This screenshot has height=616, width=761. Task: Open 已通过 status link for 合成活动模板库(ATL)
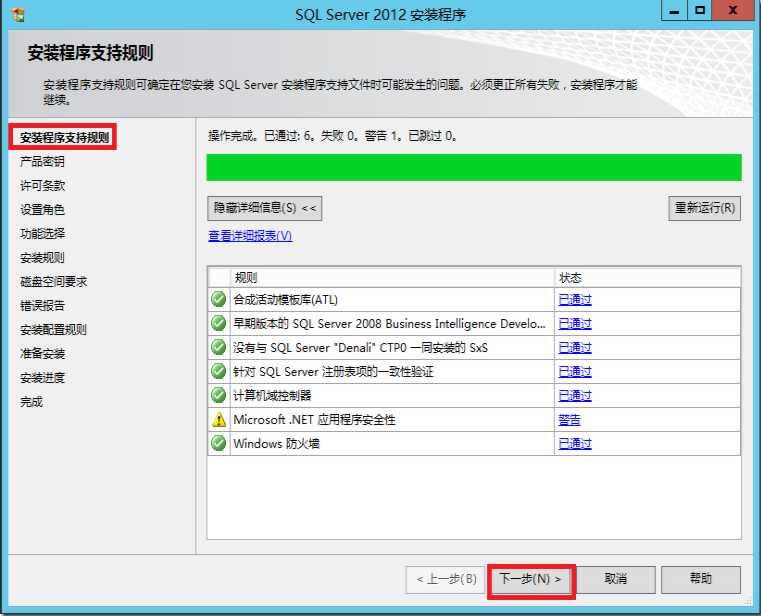[x=575, y=300]
